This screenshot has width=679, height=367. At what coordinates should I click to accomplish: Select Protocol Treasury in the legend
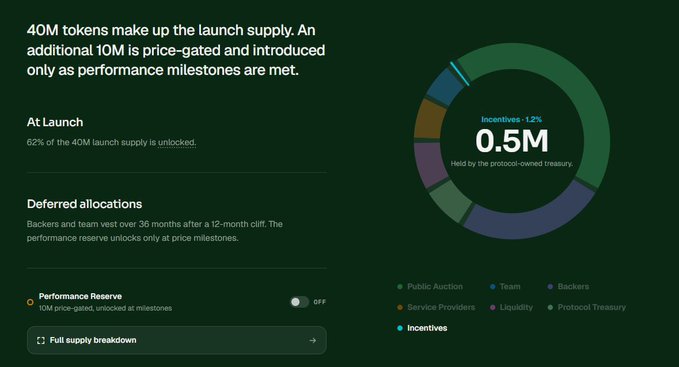tap(587, 307)
